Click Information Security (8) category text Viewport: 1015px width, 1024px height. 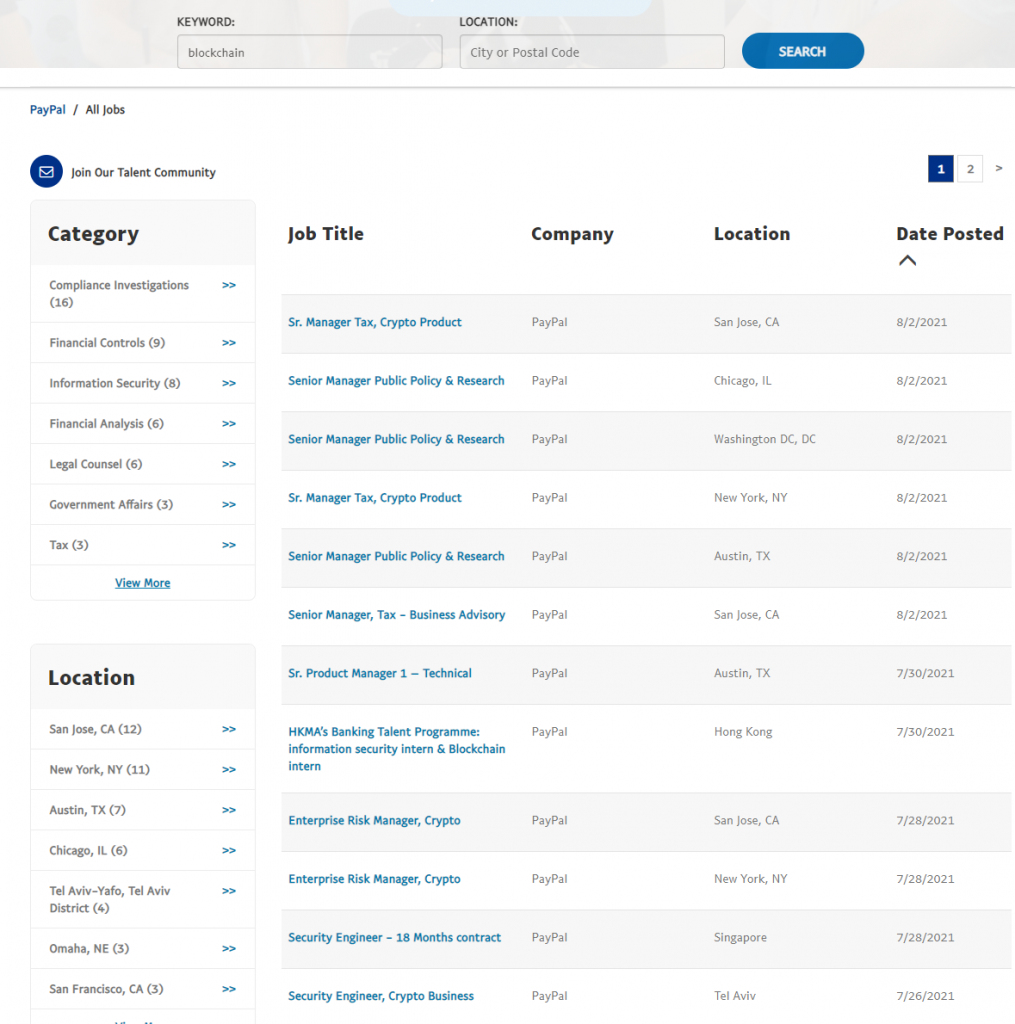coord(115,383)
